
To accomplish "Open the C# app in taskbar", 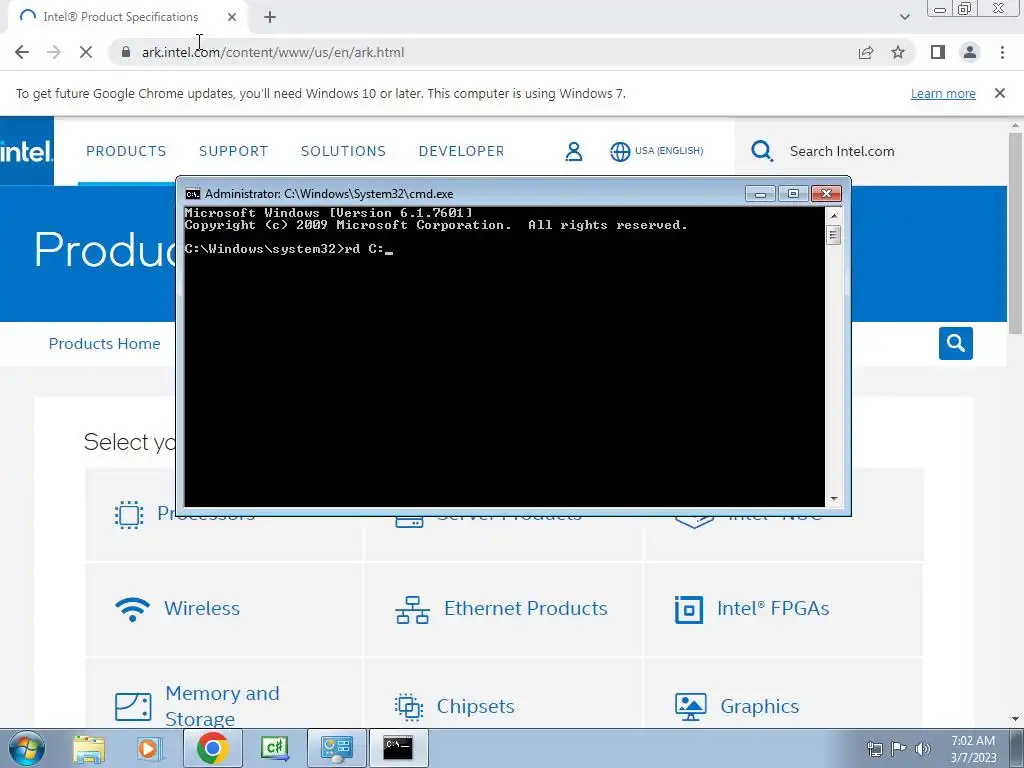I will coord(275,748).
